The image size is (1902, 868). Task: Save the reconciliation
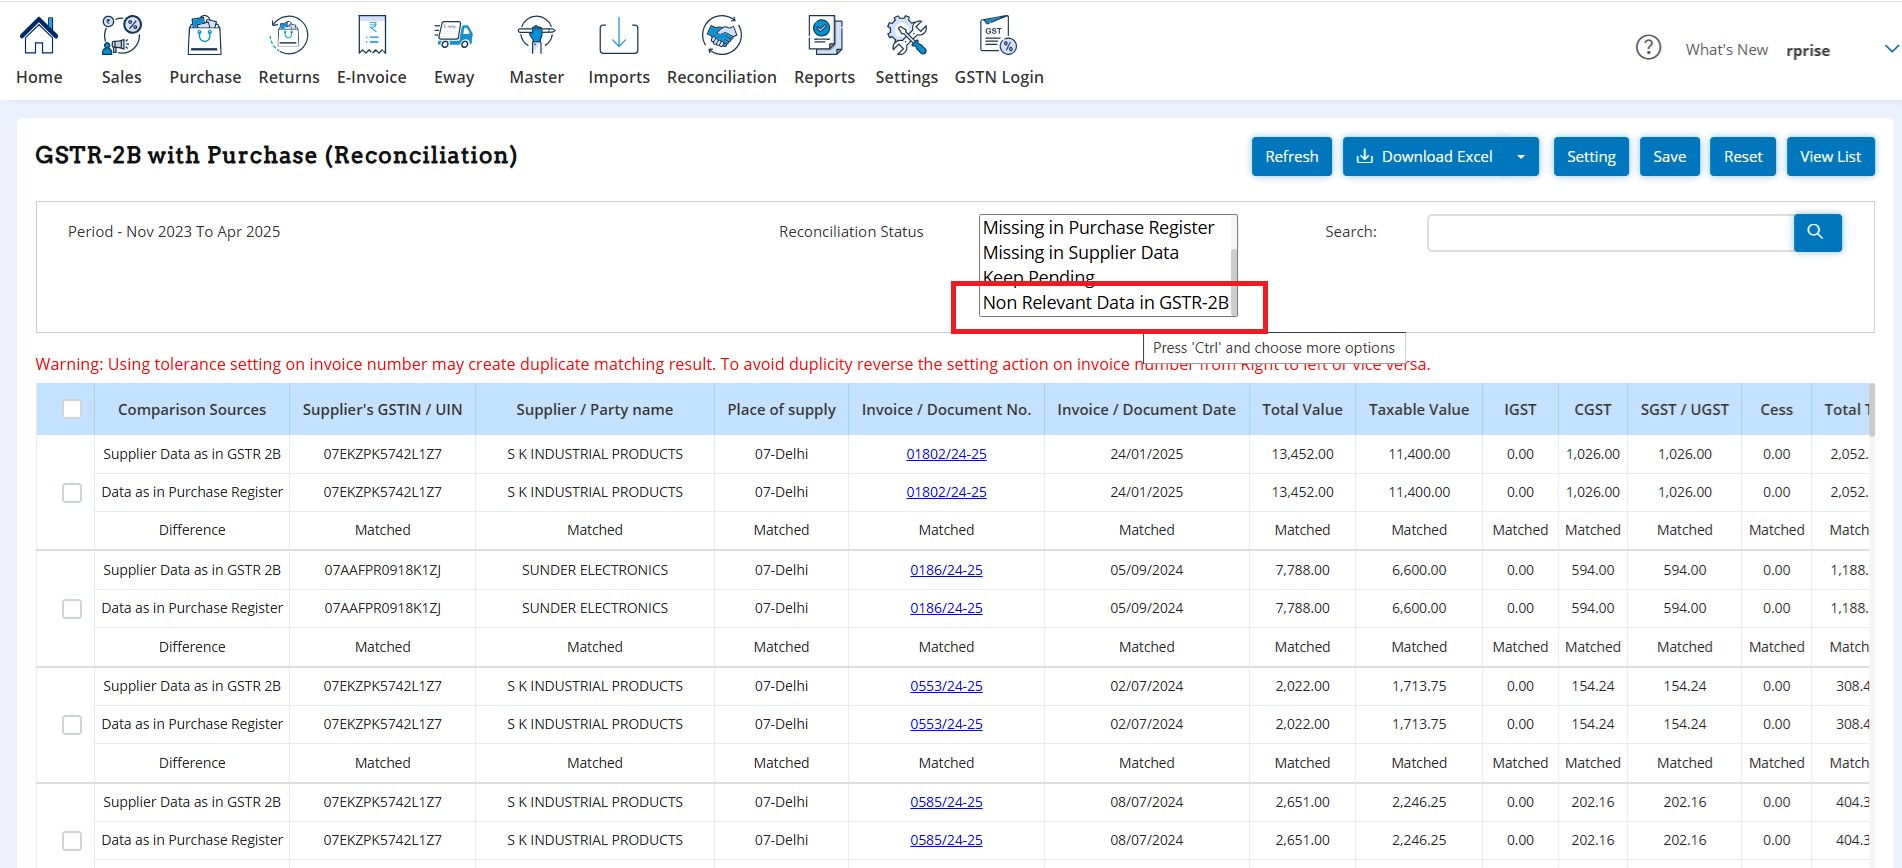[x=1669, y=157]
